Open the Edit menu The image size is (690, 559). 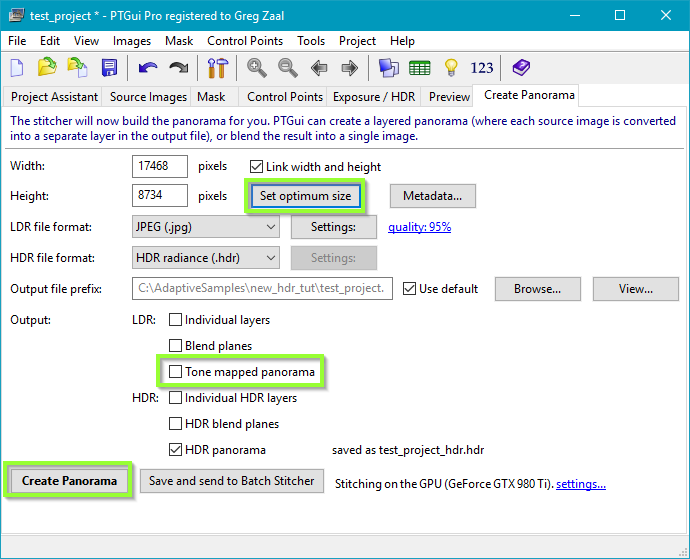tap(50, 41)
